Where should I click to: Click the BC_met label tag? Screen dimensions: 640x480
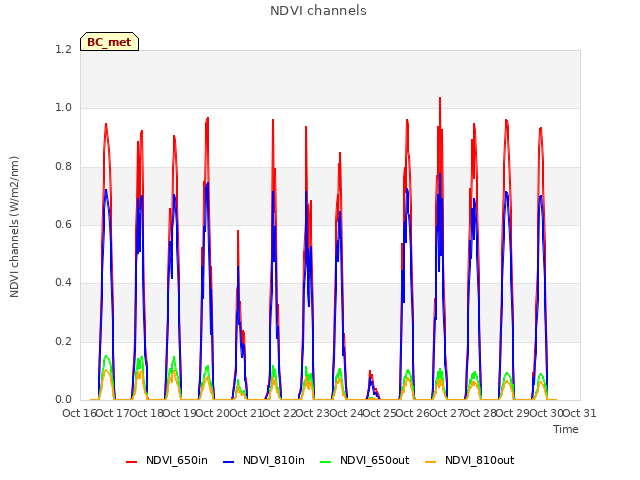coord(109,42)
